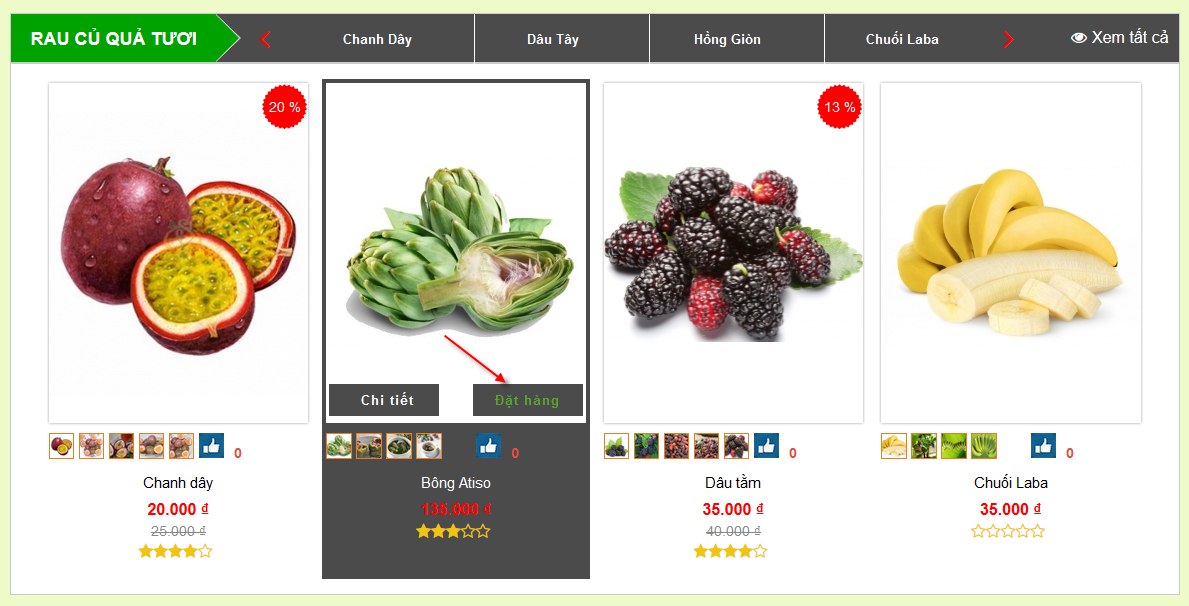Click 13 % discount badge on Dâu tằm
Viewport: 1189px width, 606px height.
click(x=839, y=107)
